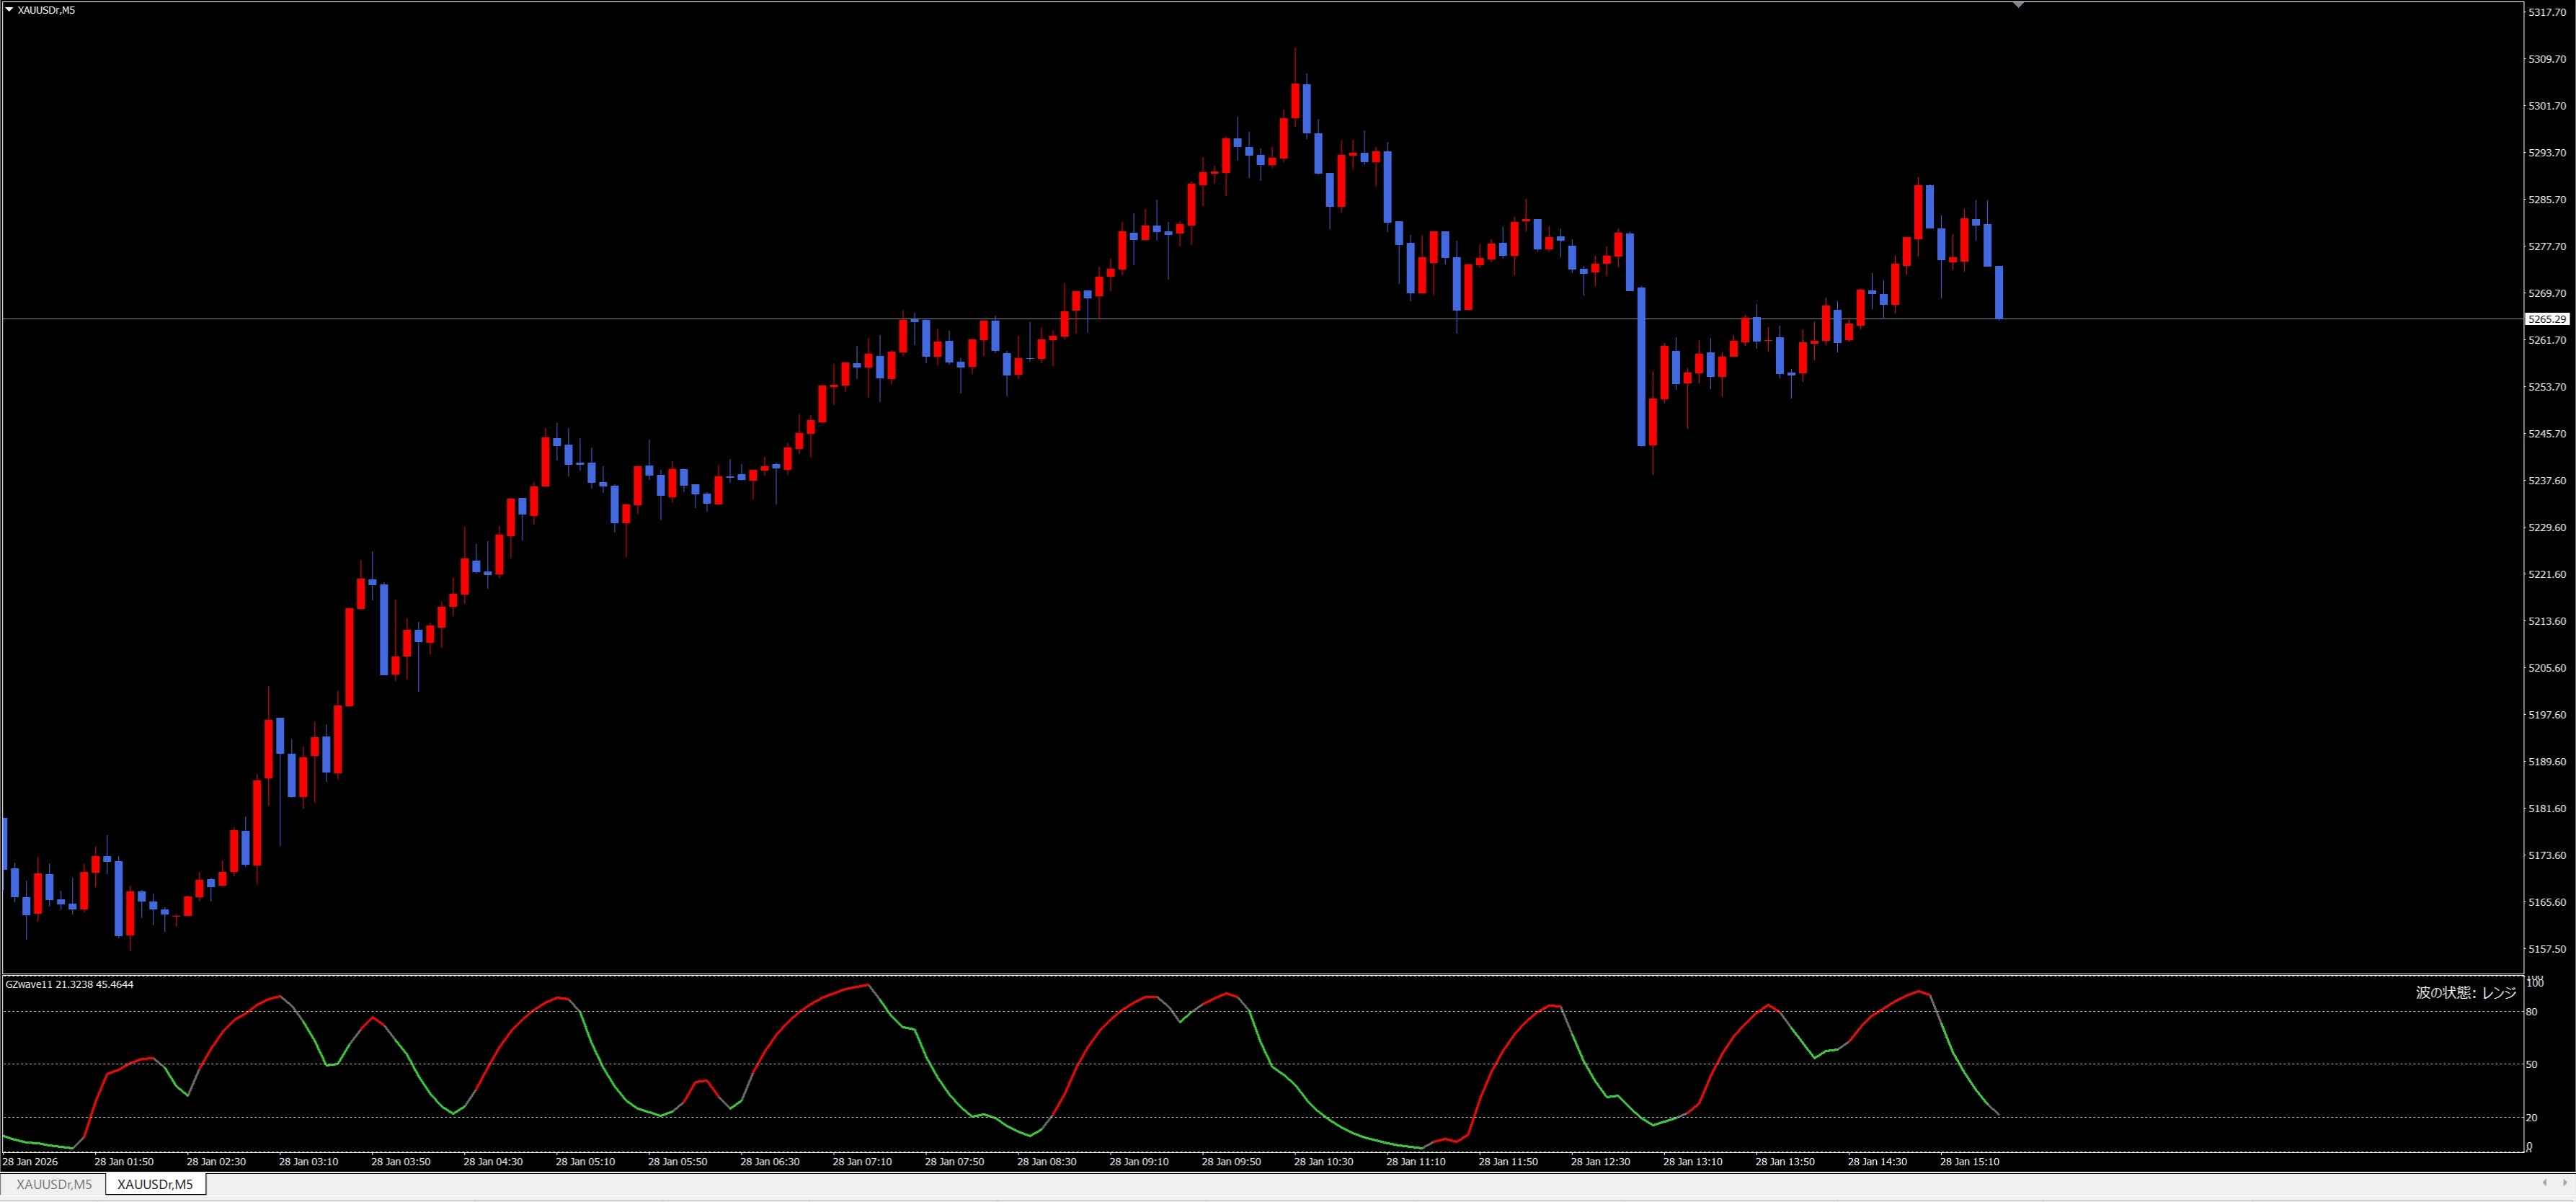
Task: Click the 5317.70 price axis label
Action: pos(2547,12)
